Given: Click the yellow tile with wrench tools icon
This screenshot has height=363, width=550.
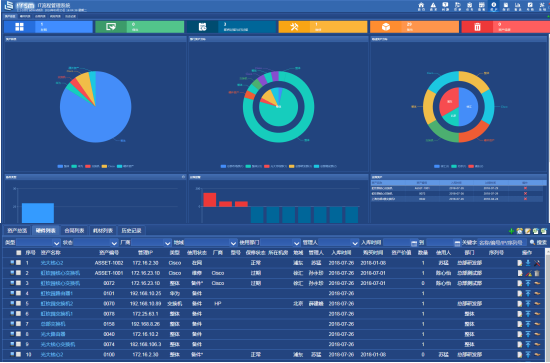Looking at the screenshot, I should (x=323, y=27).
